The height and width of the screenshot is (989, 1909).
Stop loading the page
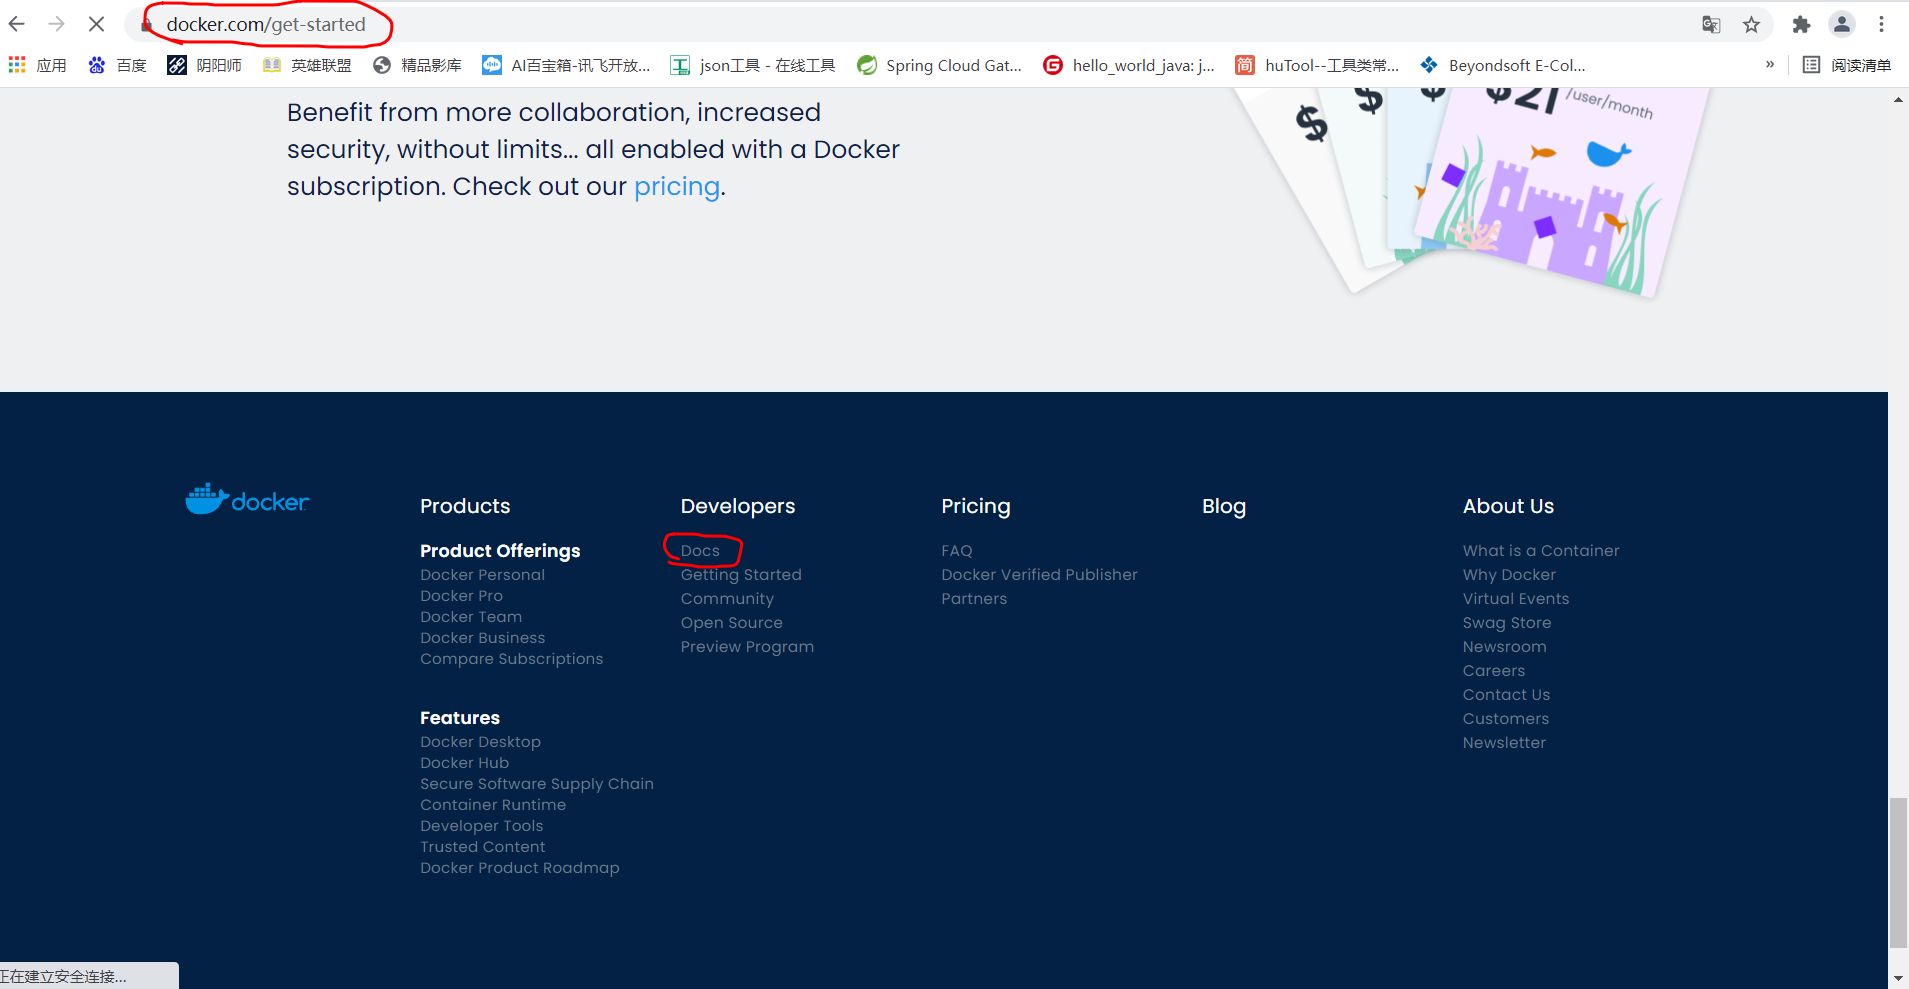[96, 24]
